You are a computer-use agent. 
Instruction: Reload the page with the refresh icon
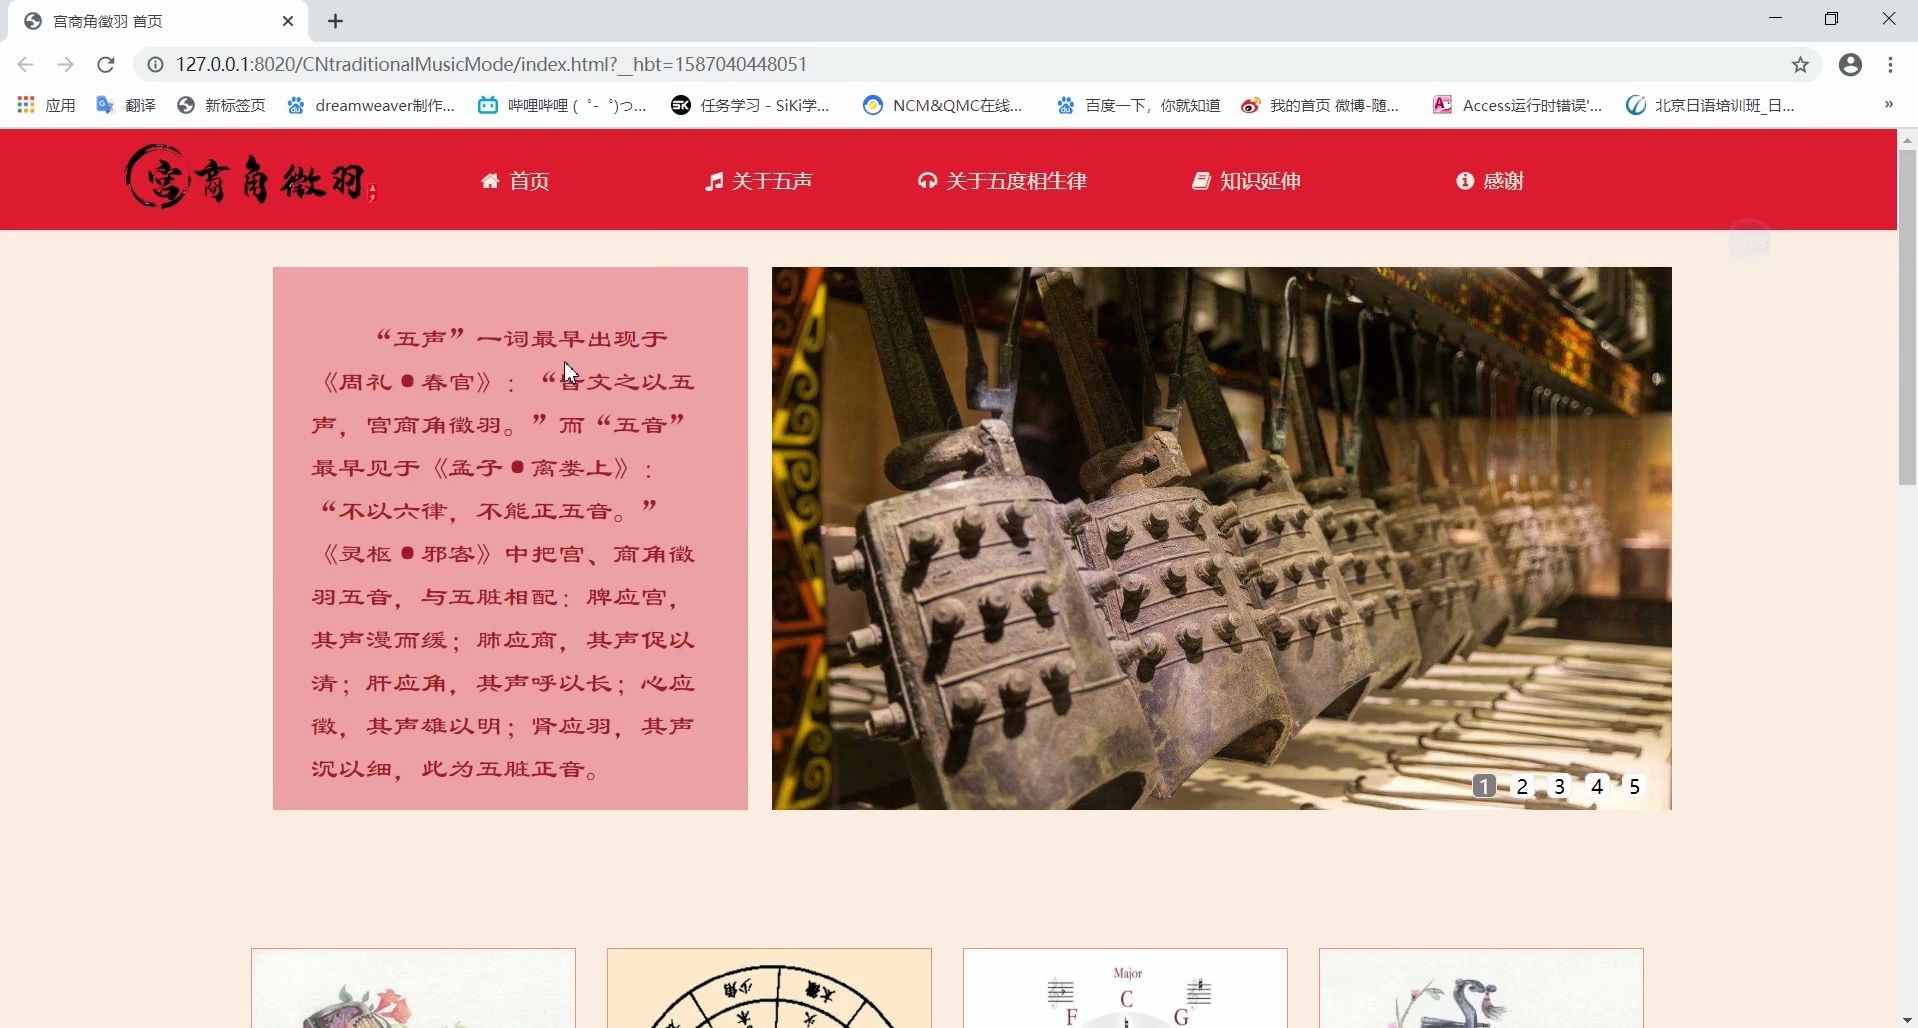tap(106, 64)
